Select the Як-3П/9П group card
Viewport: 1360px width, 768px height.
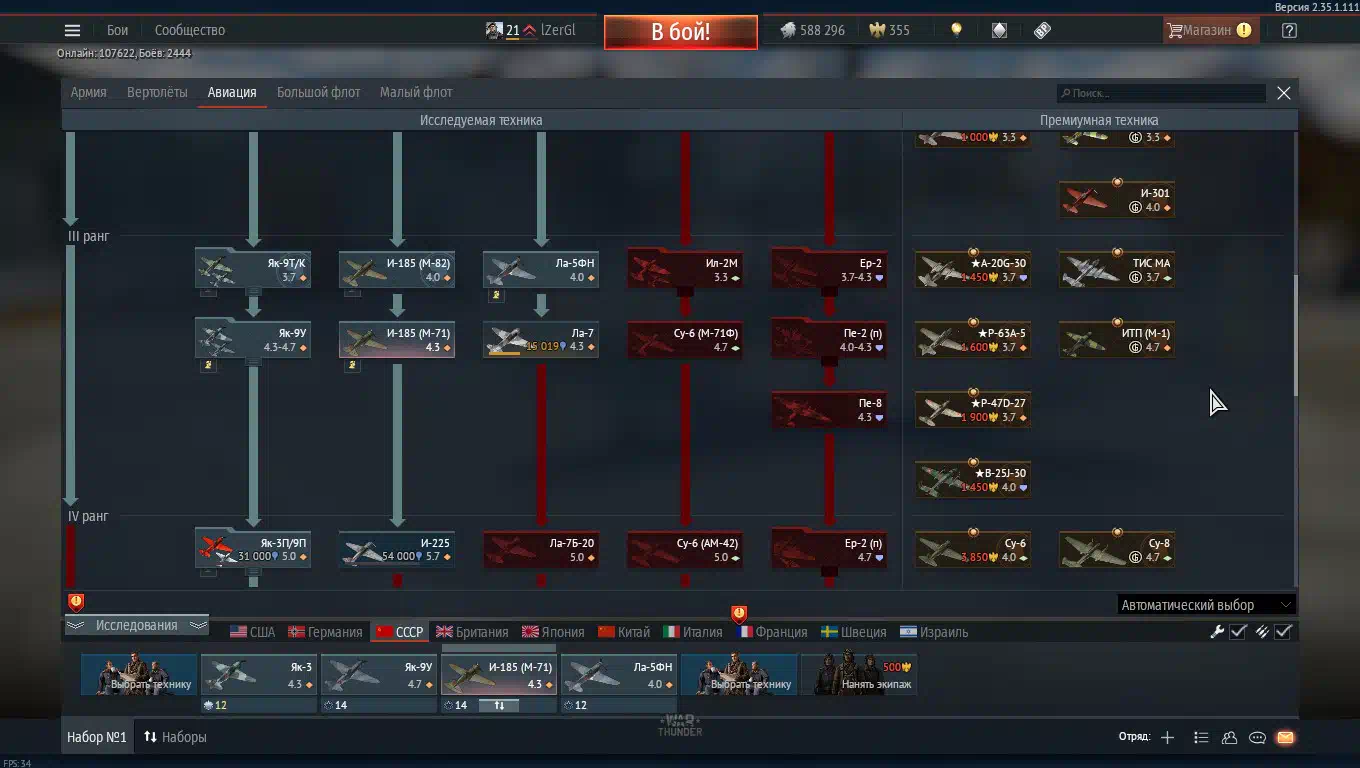pos(253,550)
